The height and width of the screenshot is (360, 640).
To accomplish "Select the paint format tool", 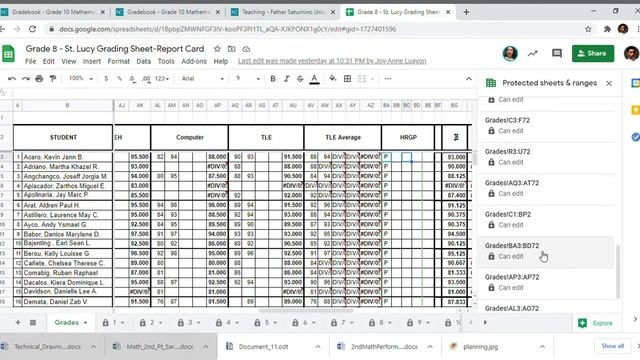I will coord(53,78).
